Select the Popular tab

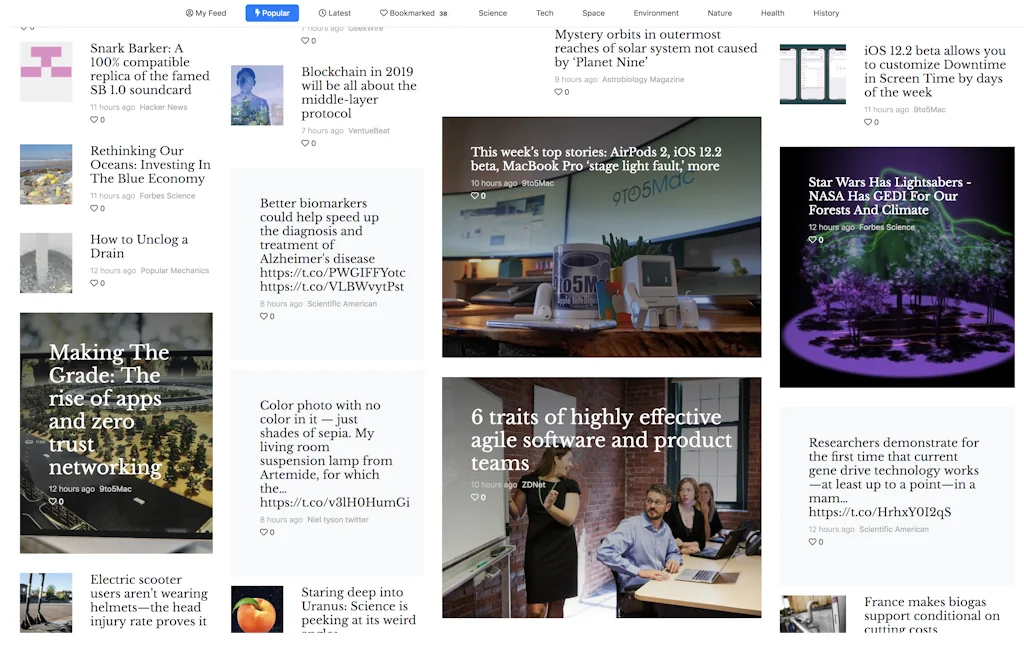click(x=272, y=13)
